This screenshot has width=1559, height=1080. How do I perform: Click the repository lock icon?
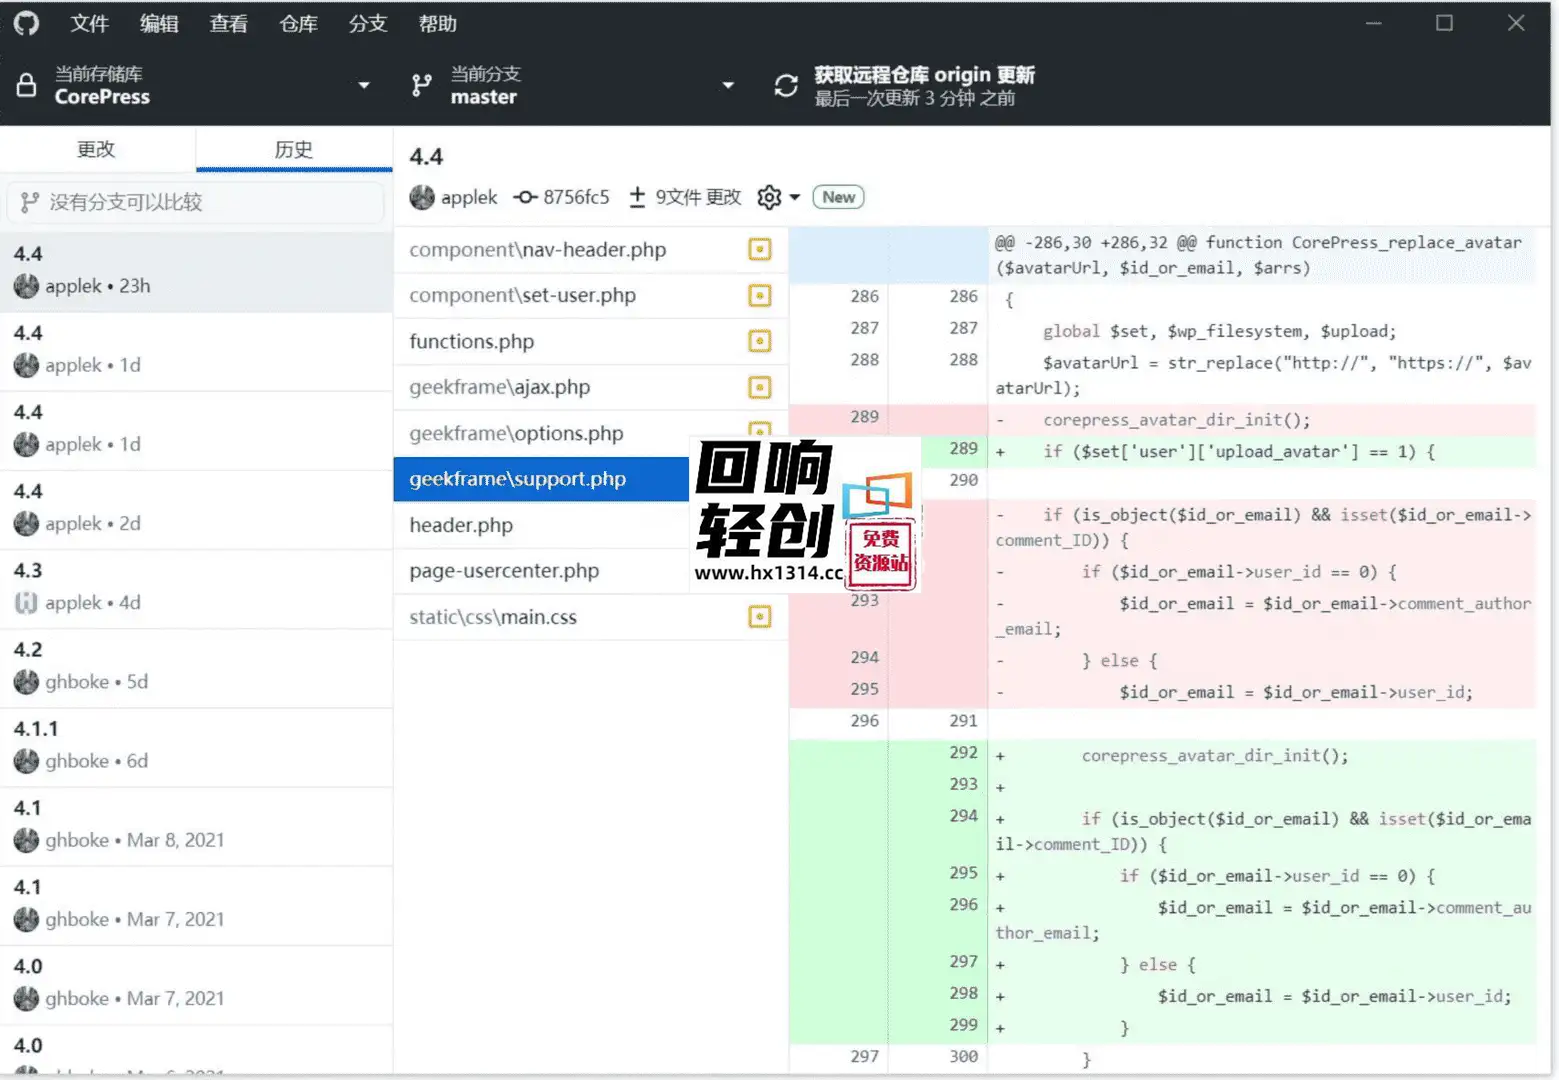[x=27, y=86]
